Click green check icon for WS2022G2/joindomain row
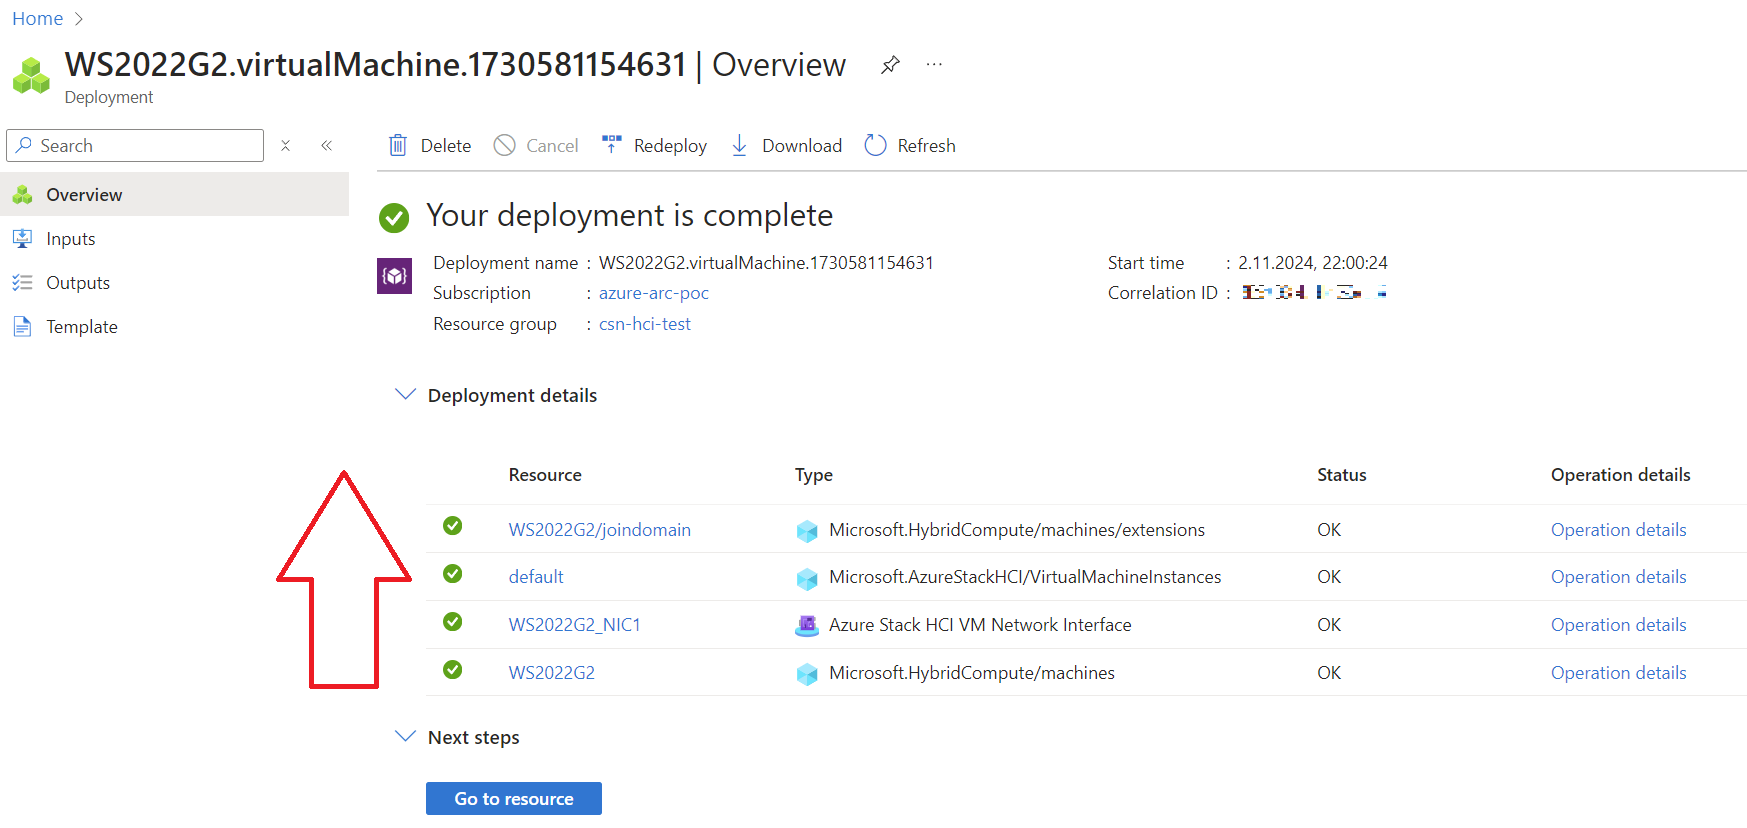1747x828 pixels. [x=453, y=526]
